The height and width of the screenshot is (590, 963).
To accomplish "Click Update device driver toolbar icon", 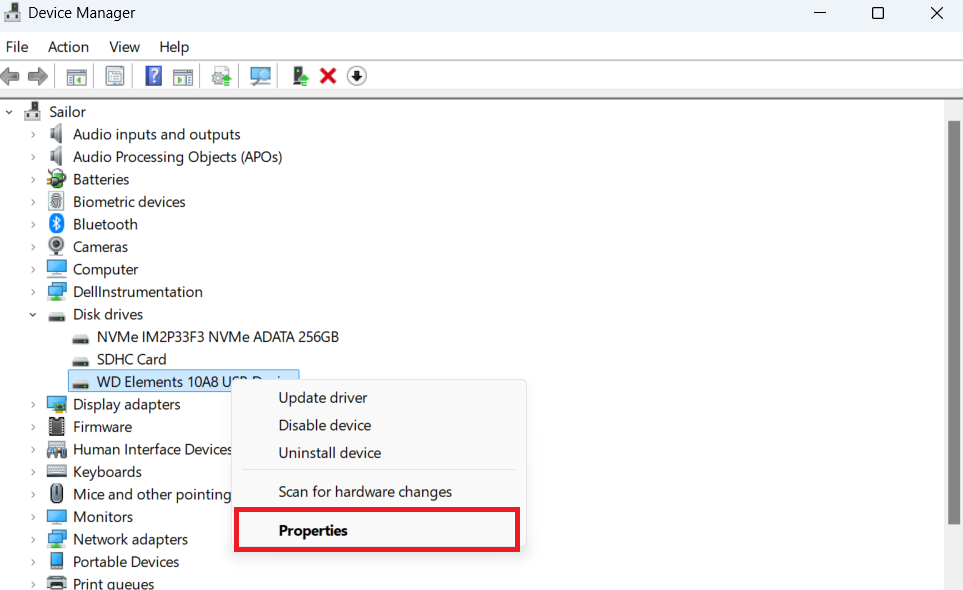I will tap(221, 77).
